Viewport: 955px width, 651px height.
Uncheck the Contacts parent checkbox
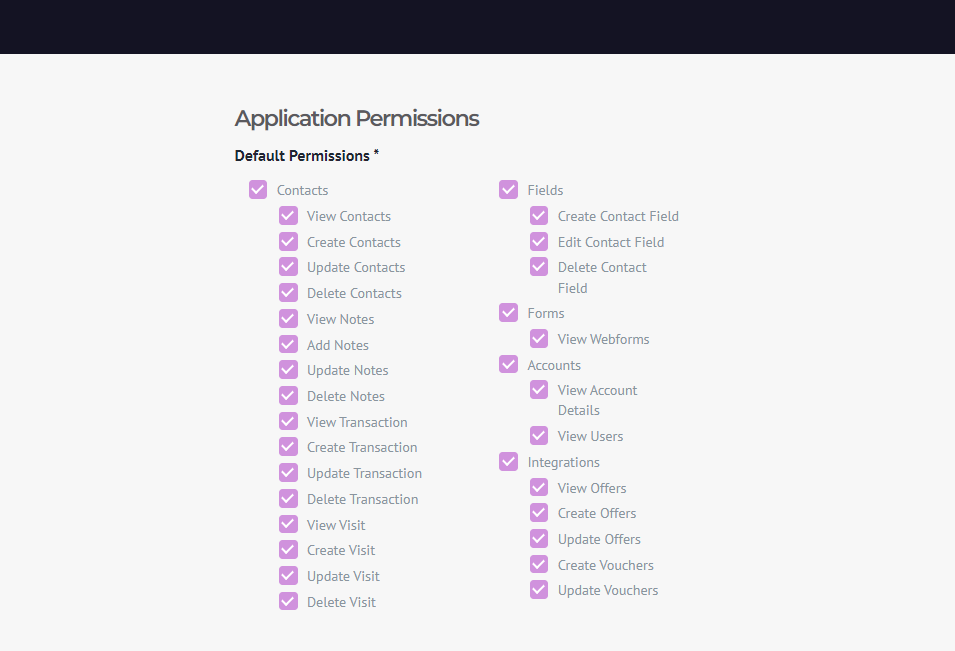point(258,189)
